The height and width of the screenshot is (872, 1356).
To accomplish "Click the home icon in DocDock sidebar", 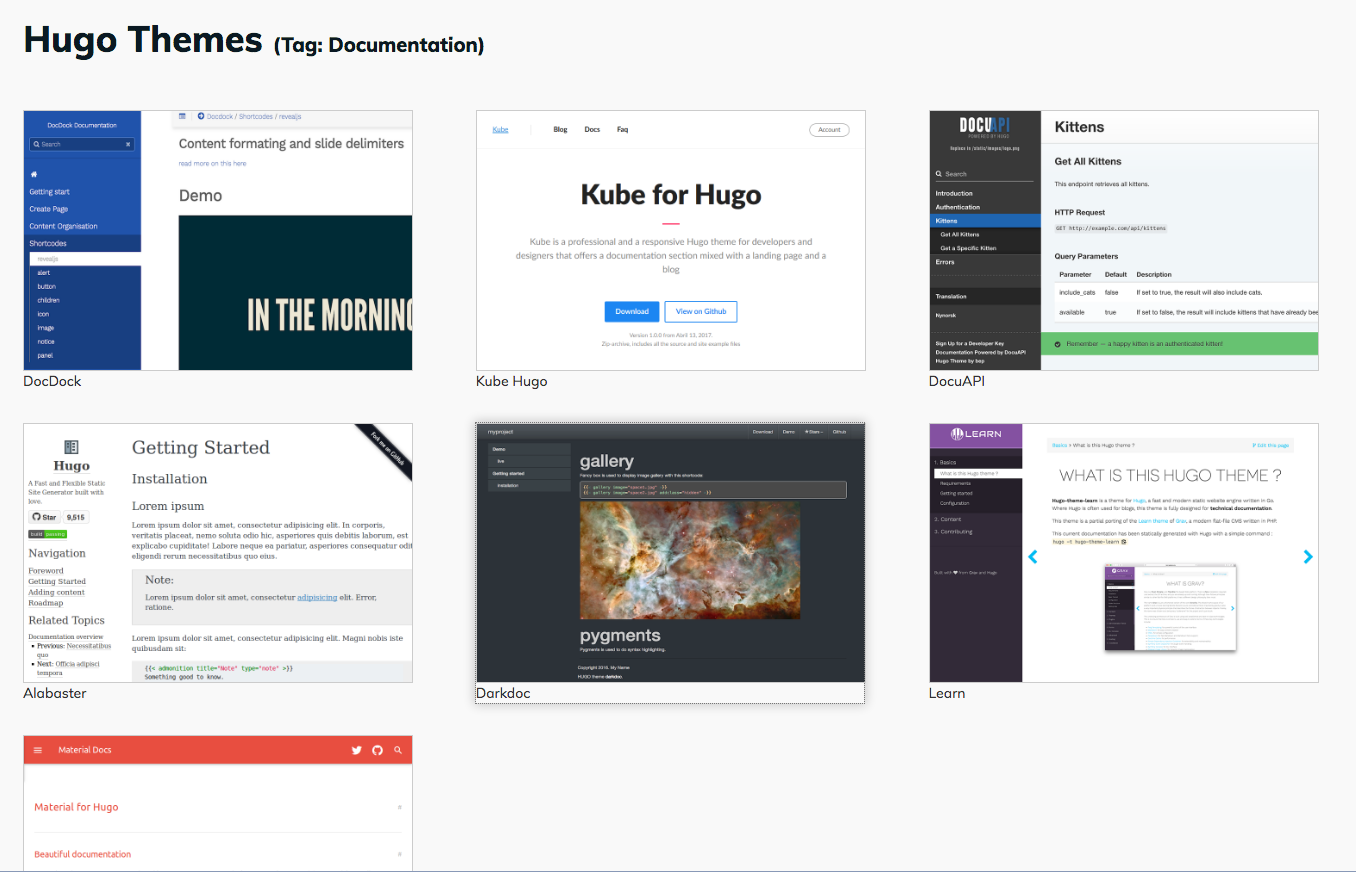I will point(33,174).
